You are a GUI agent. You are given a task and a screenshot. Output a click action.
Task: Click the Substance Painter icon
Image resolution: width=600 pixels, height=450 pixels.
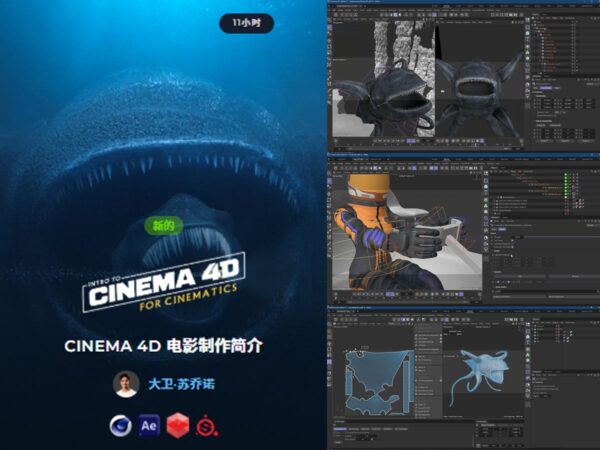(x=207, y=426)
